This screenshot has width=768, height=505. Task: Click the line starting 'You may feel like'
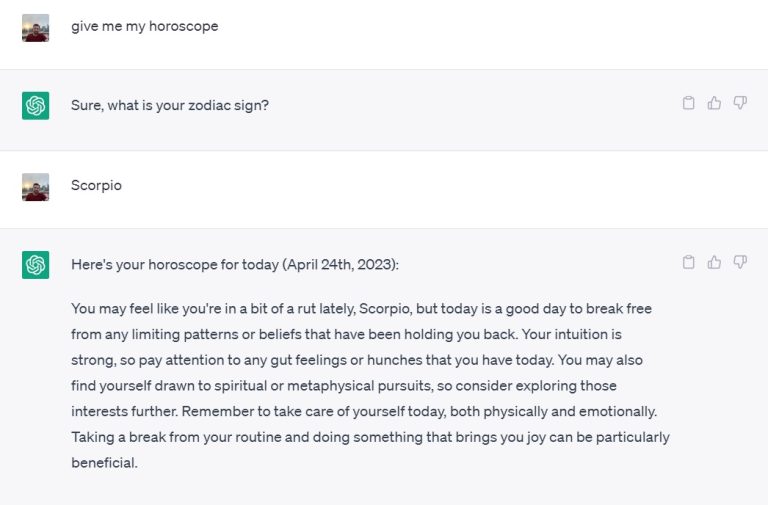point(361,309)
